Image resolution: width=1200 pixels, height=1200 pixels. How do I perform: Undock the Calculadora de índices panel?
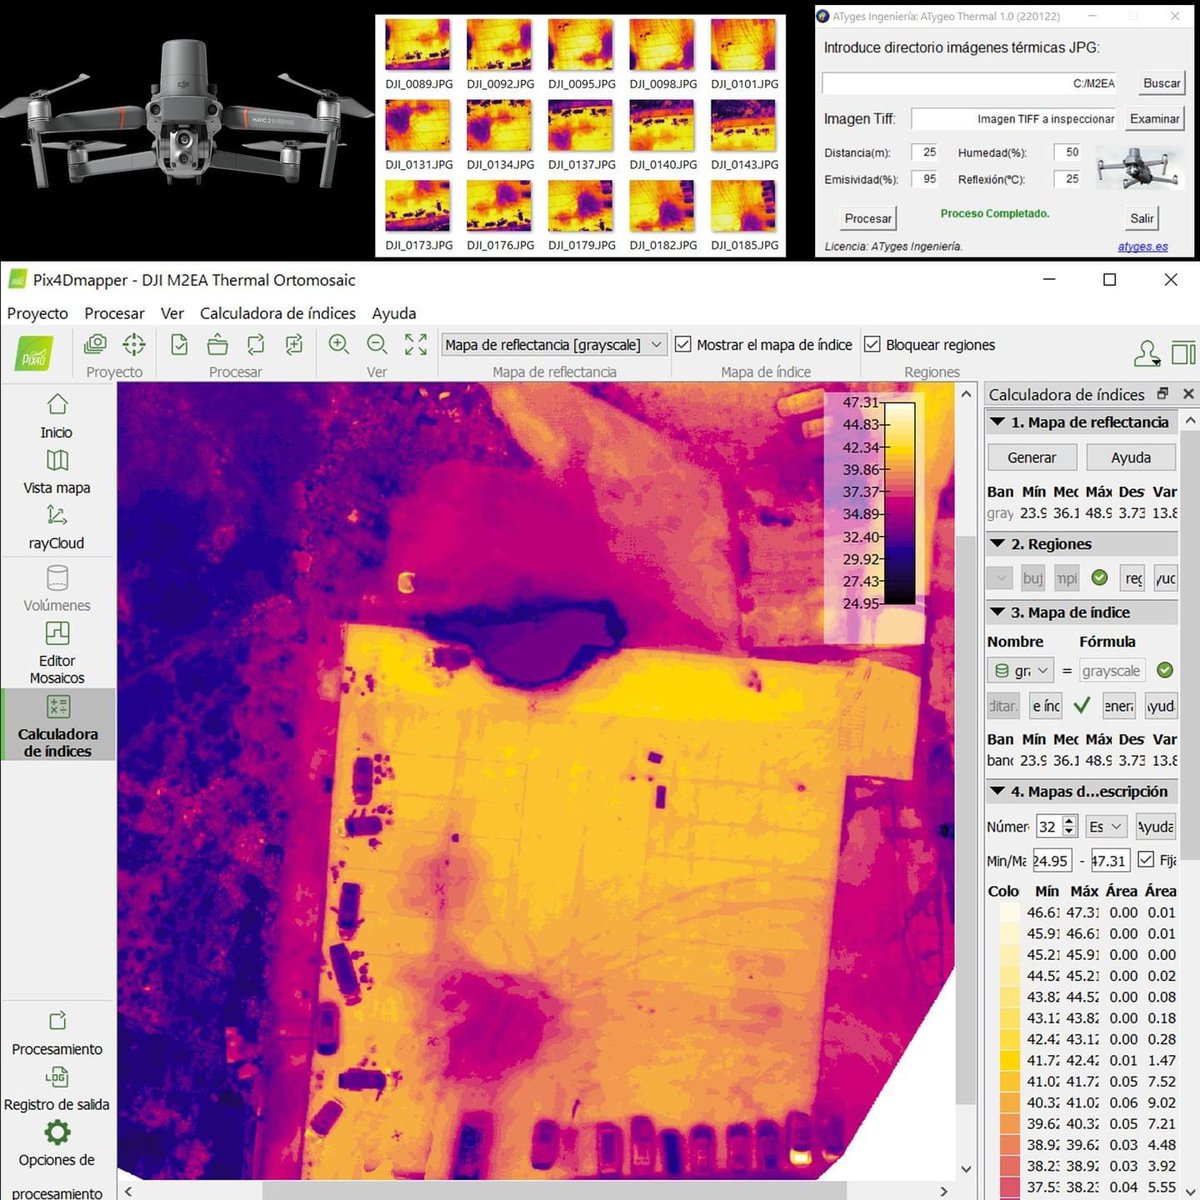tap(1163, 394)
